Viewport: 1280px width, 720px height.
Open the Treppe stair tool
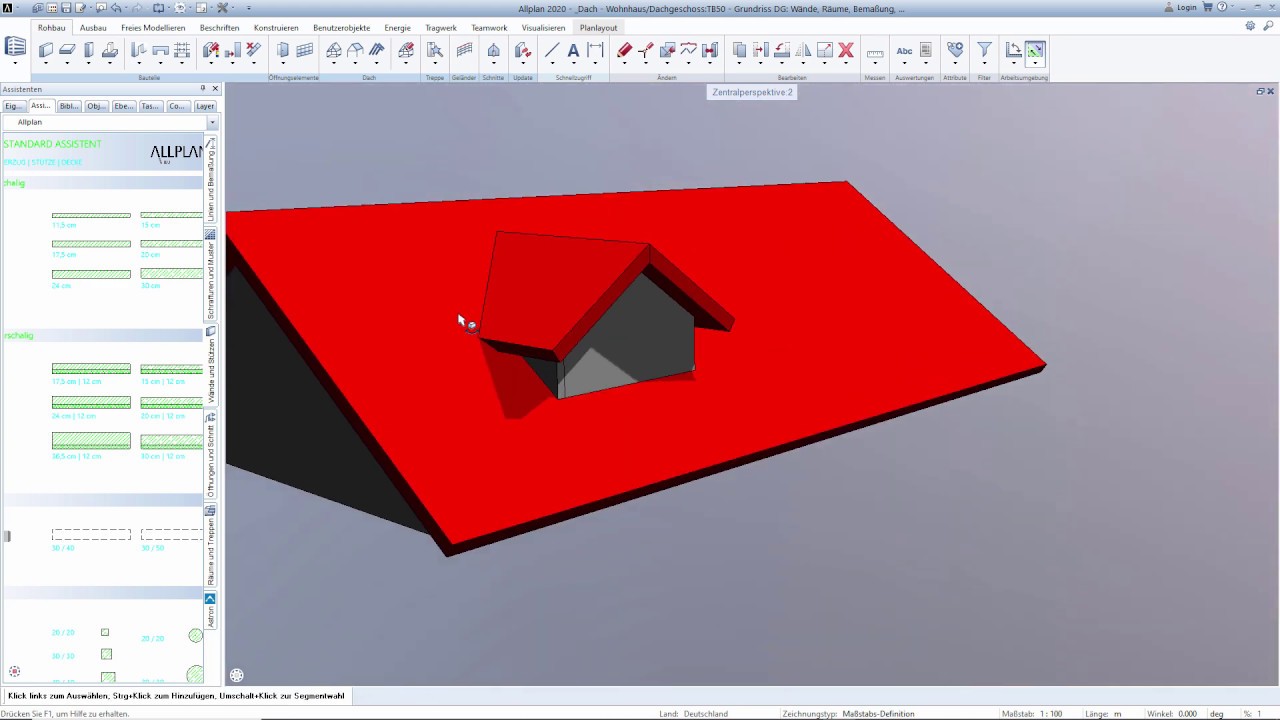pos(434,50)
